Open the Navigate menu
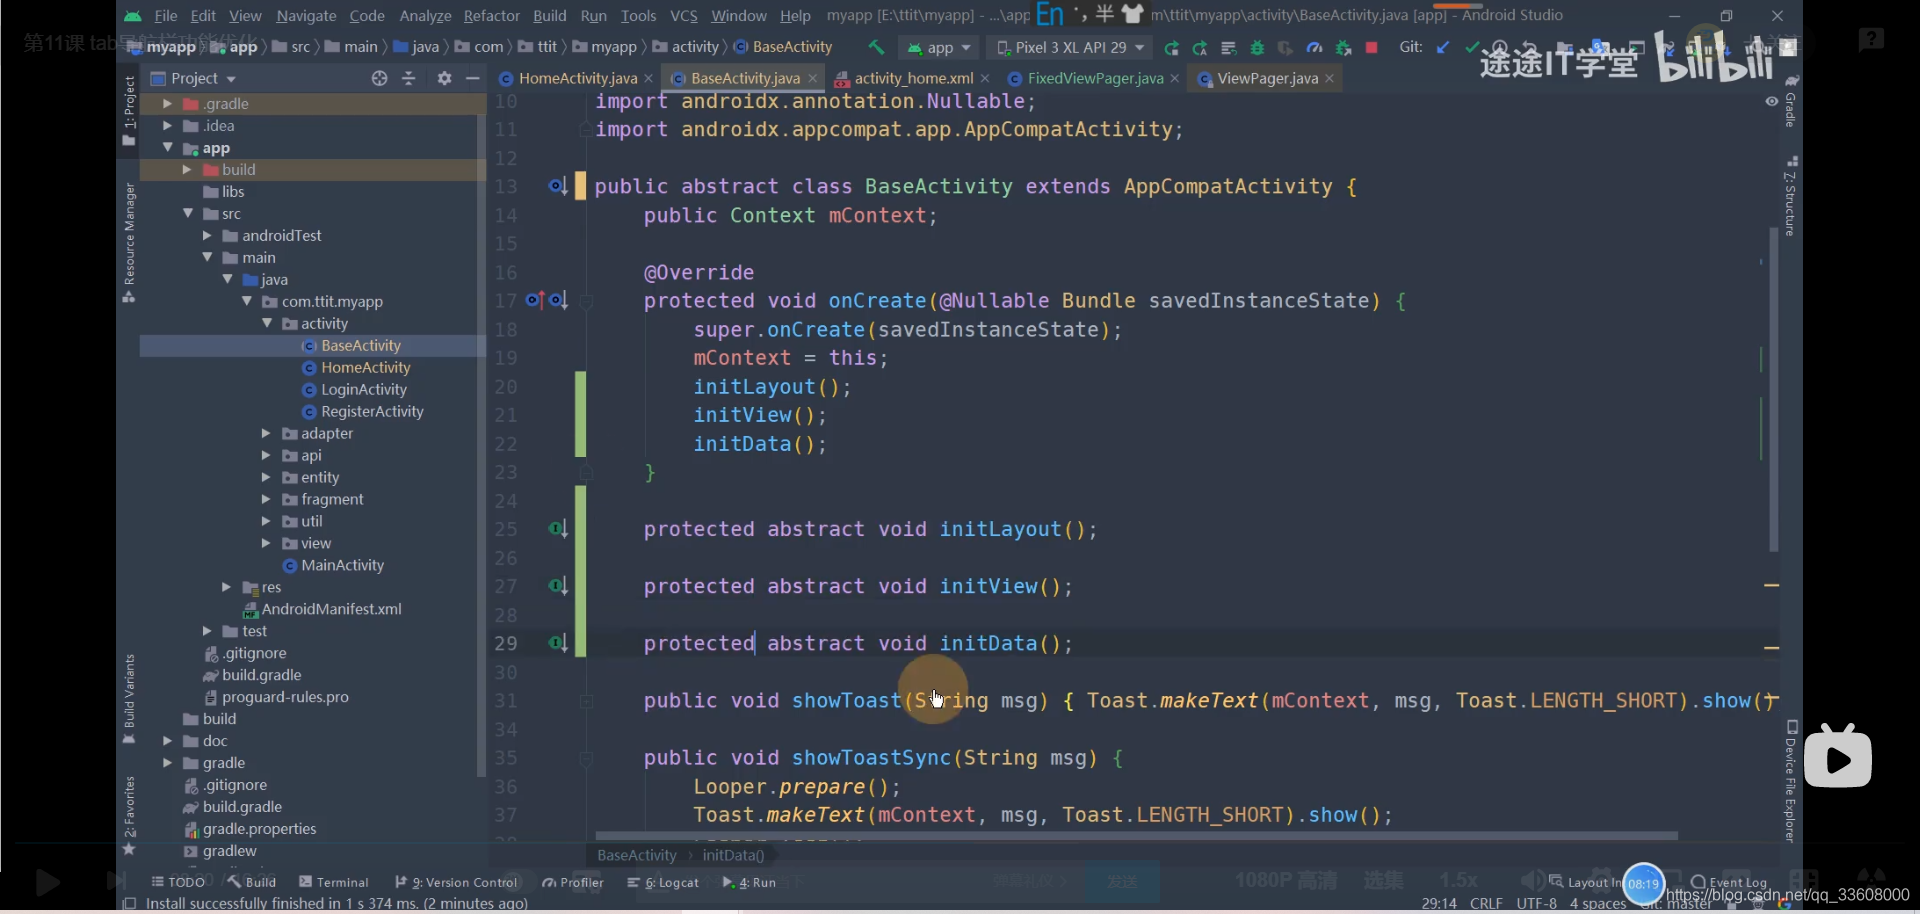The width and height of the screenshot is (1920, 914). (306, 16)
